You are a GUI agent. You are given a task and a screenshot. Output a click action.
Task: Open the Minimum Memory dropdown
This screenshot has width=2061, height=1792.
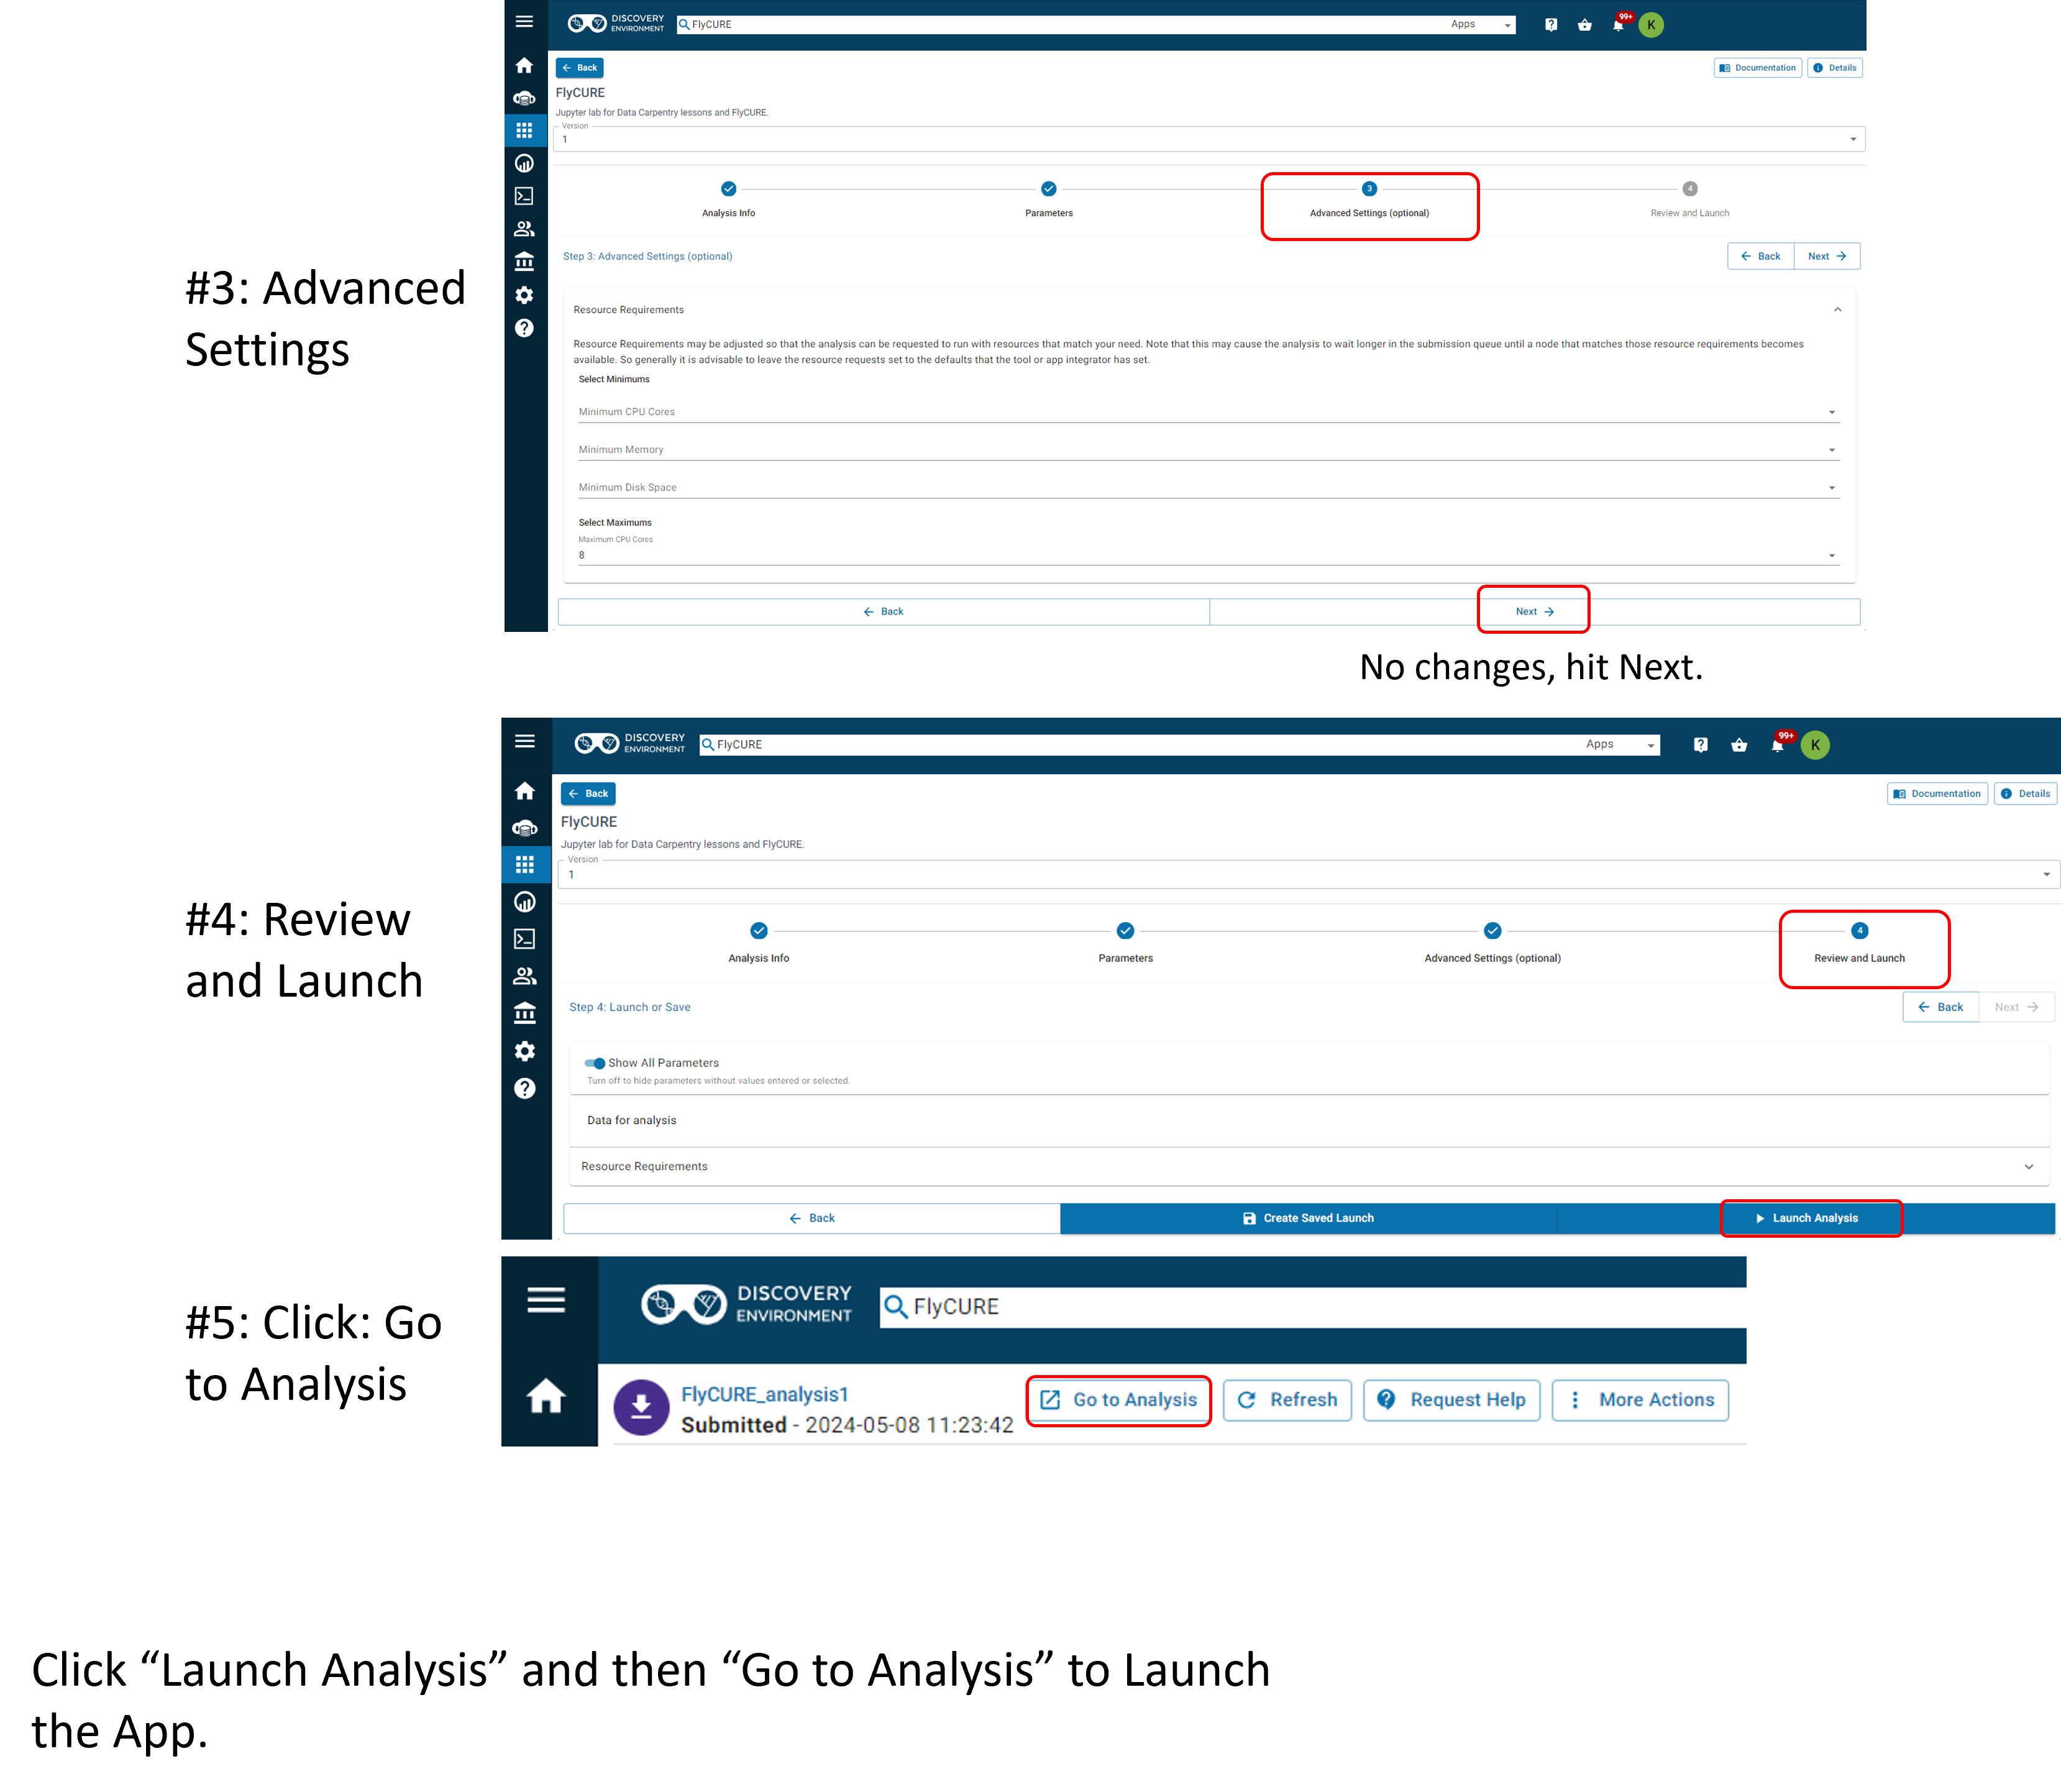coord(1208,450)
